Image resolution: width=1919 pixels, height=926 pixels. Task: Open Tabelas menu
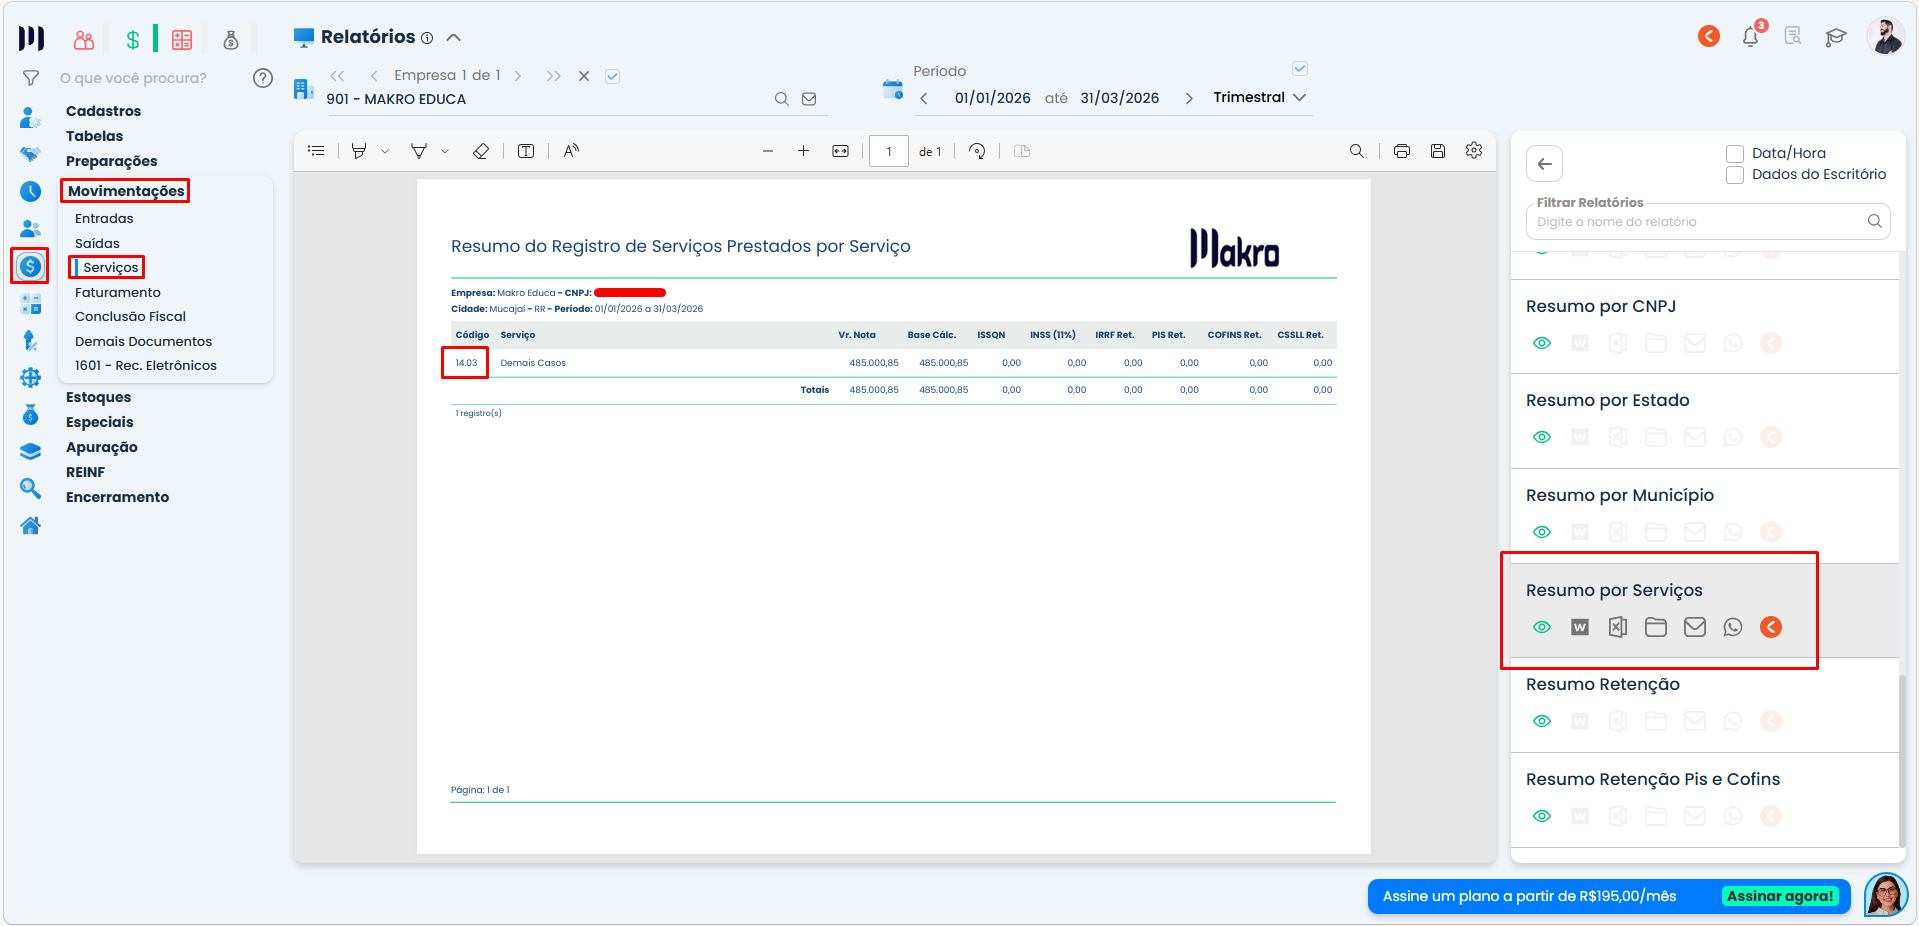(x=94, y=136)
